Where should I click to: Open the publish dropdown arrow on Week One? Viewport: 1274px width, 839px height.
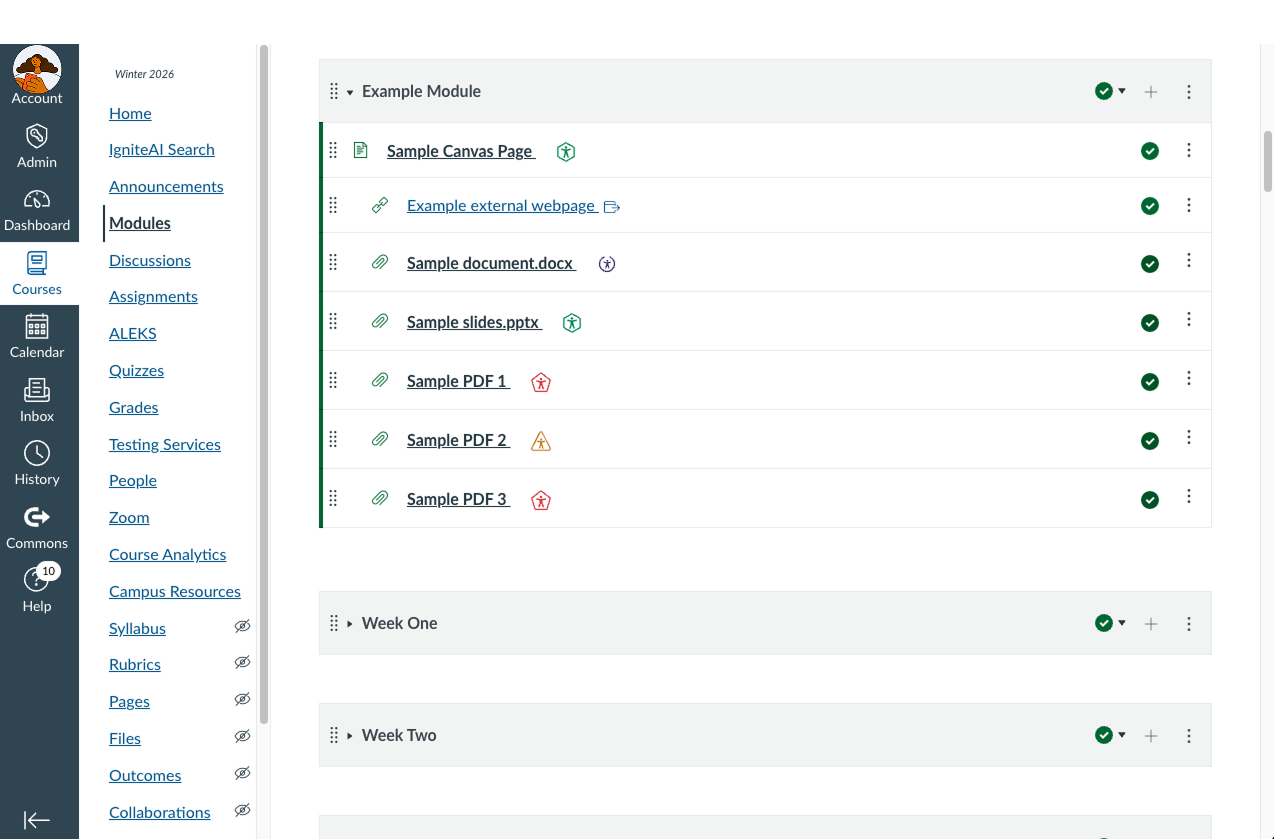click(x=1121, y=622)
